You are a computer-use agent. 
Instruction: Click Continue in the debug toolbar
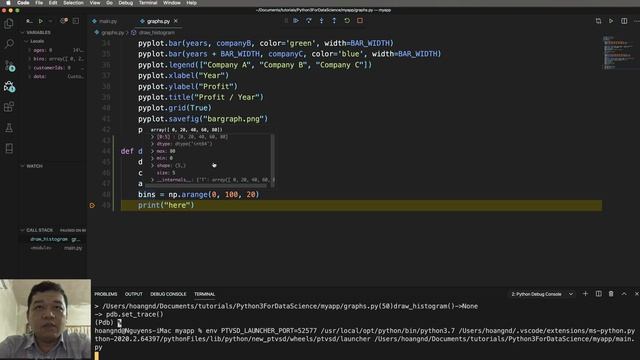click(x=296, y=21)
